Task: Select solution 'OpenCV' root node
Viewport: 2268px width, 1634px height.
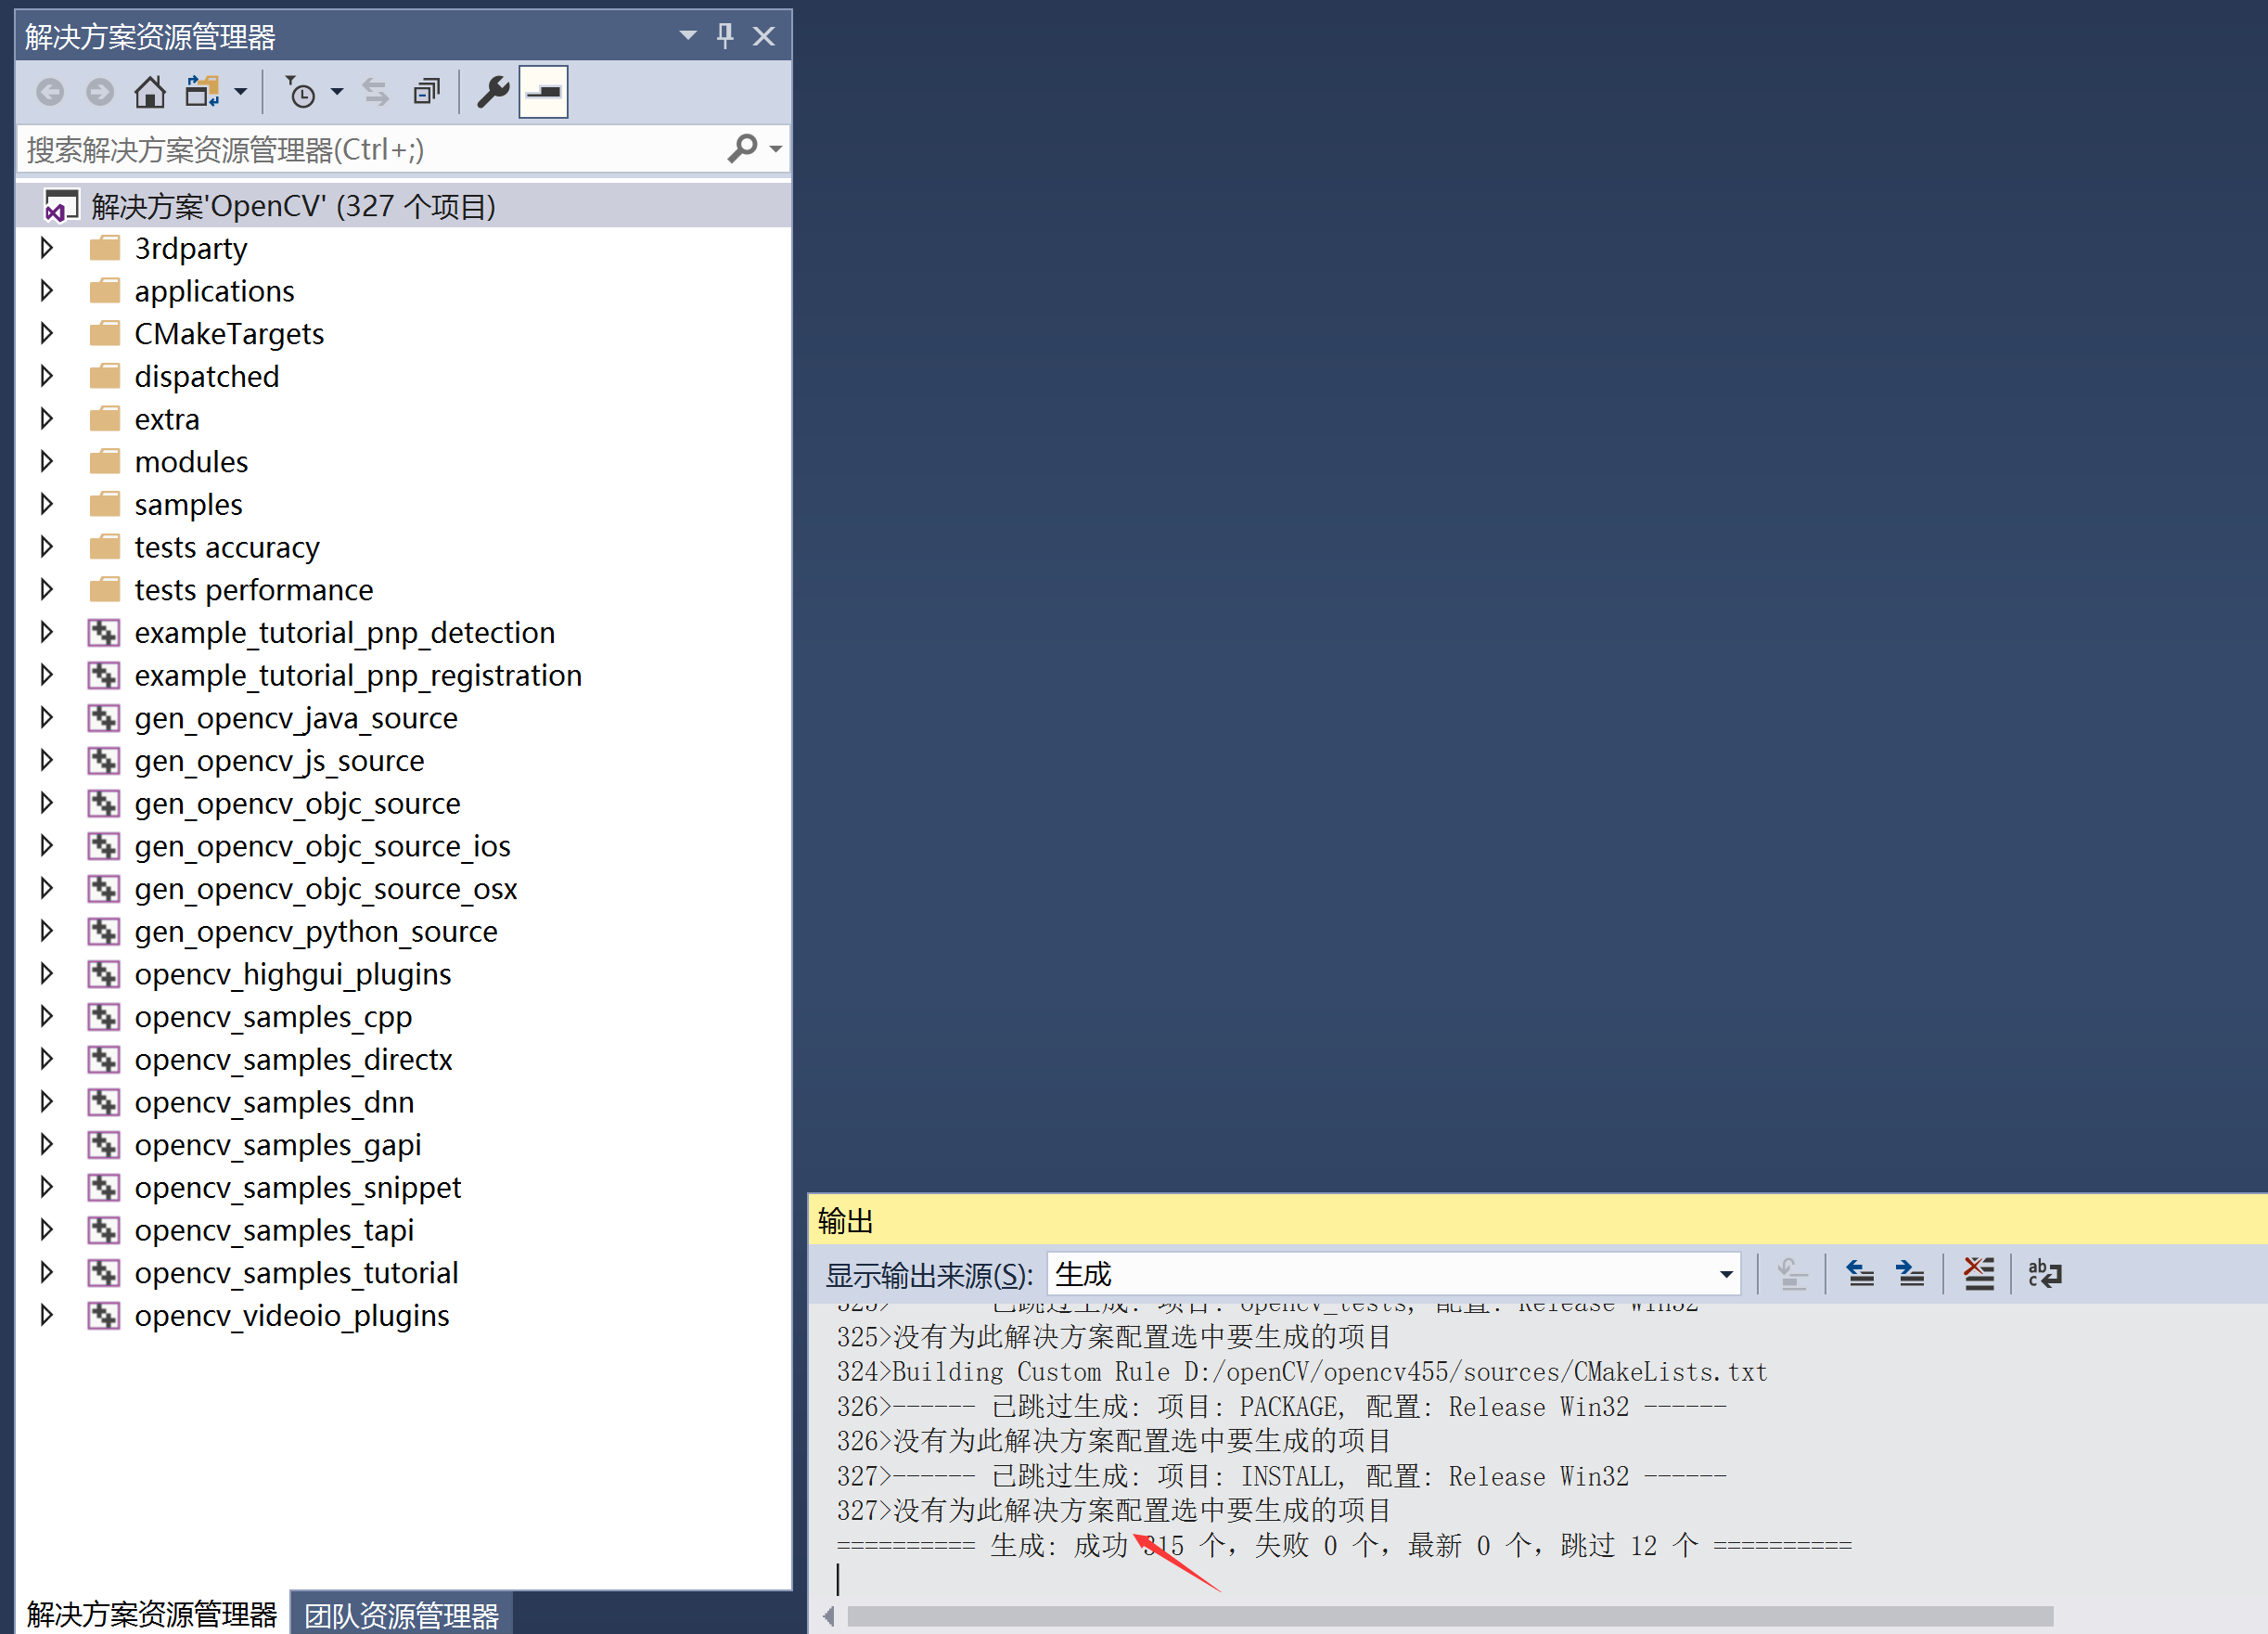Action: coord(293,206)
